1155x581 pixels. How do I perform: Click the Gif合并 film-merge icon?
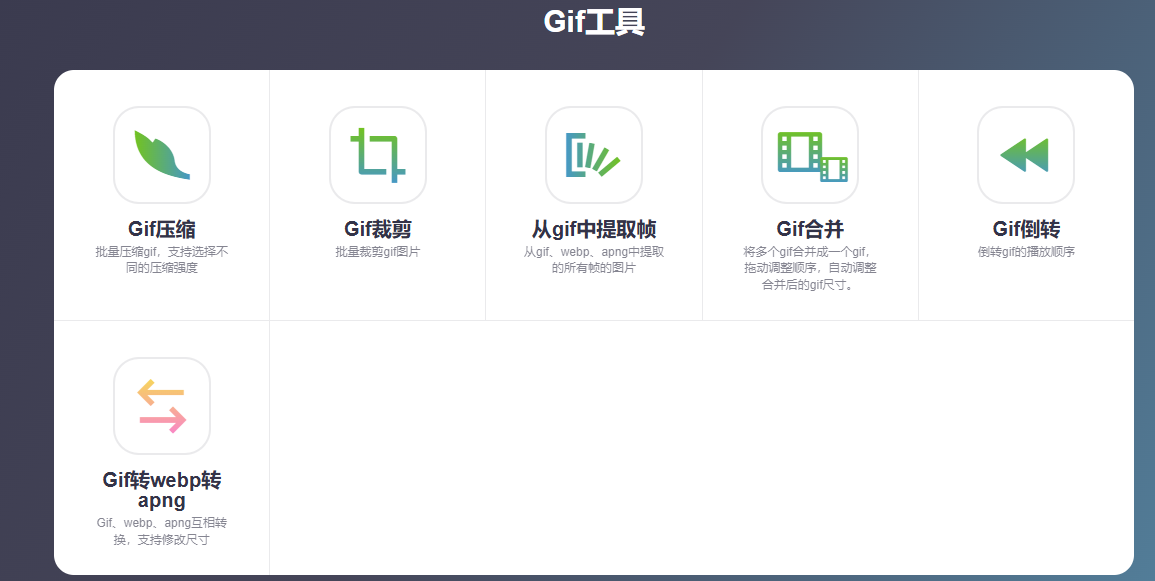810,155
